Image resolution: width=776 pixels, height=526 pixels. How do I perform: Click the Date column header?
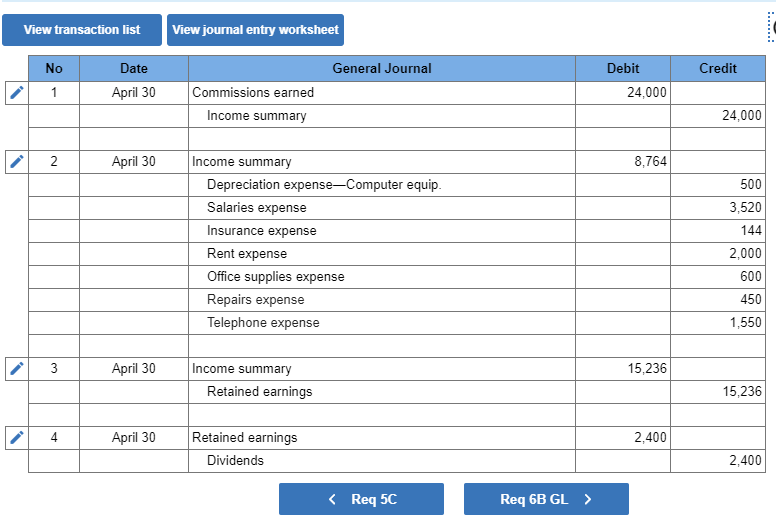134,68
